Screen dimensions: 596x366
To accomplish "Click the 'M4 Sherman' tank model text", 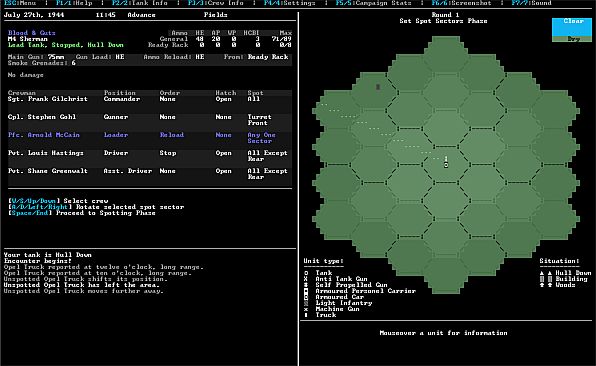I will (28, 39).
